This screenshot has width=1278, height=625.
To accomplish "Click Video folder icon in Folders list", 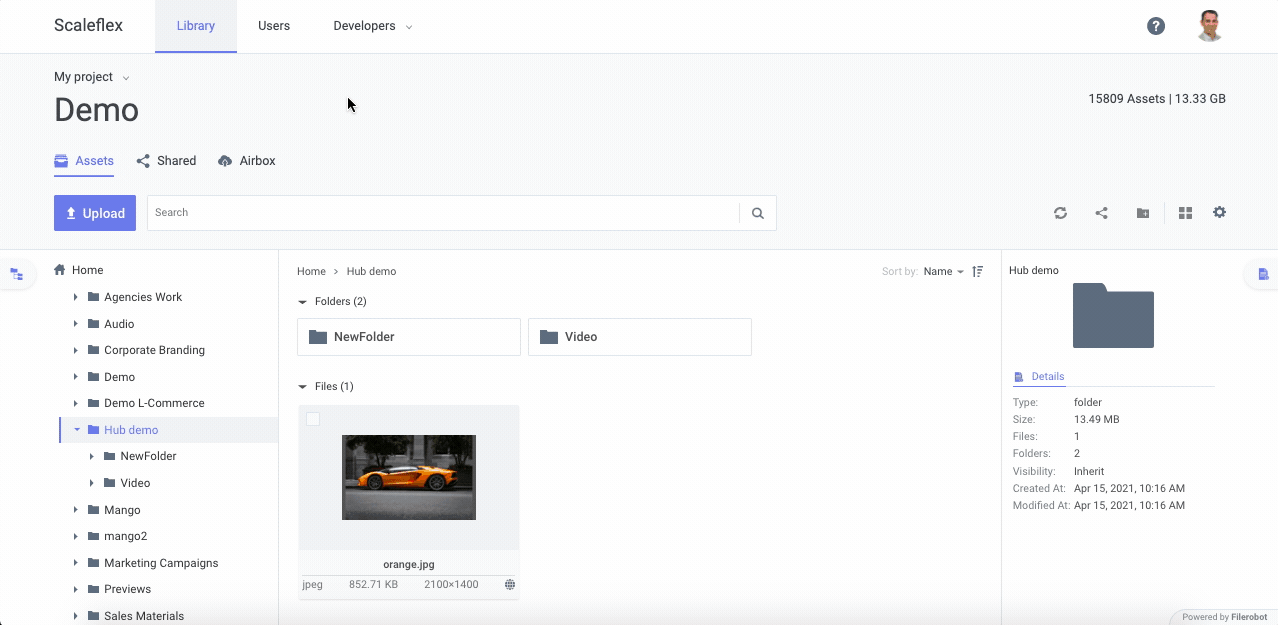I will click(549, 337).
